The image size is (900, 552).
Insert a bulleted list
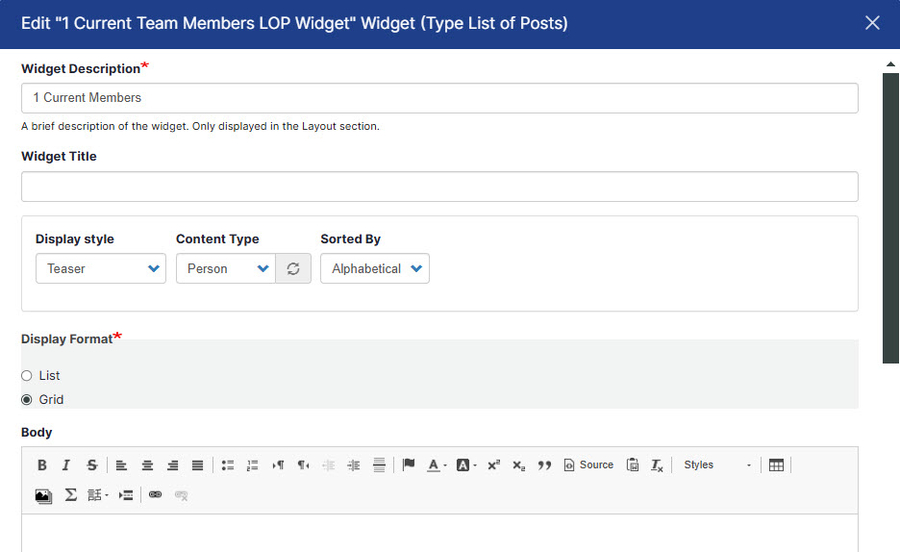pyautogui.click(x=227, y=465)
